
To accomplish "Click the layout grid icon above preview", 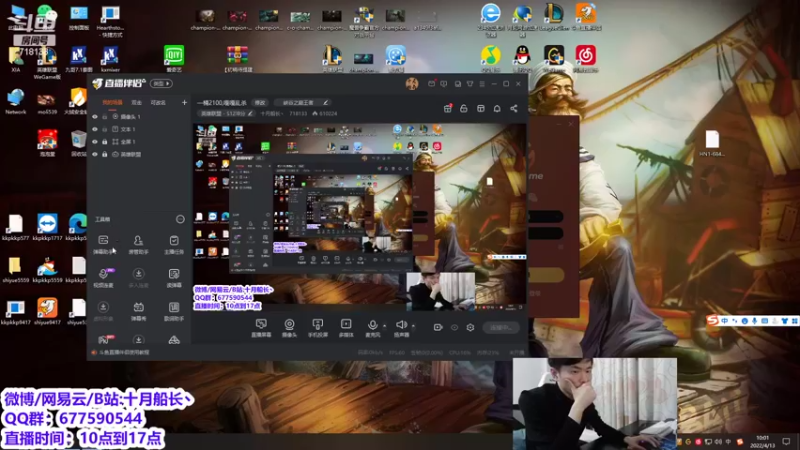I will pyautogui.click(x=481, y=108).
